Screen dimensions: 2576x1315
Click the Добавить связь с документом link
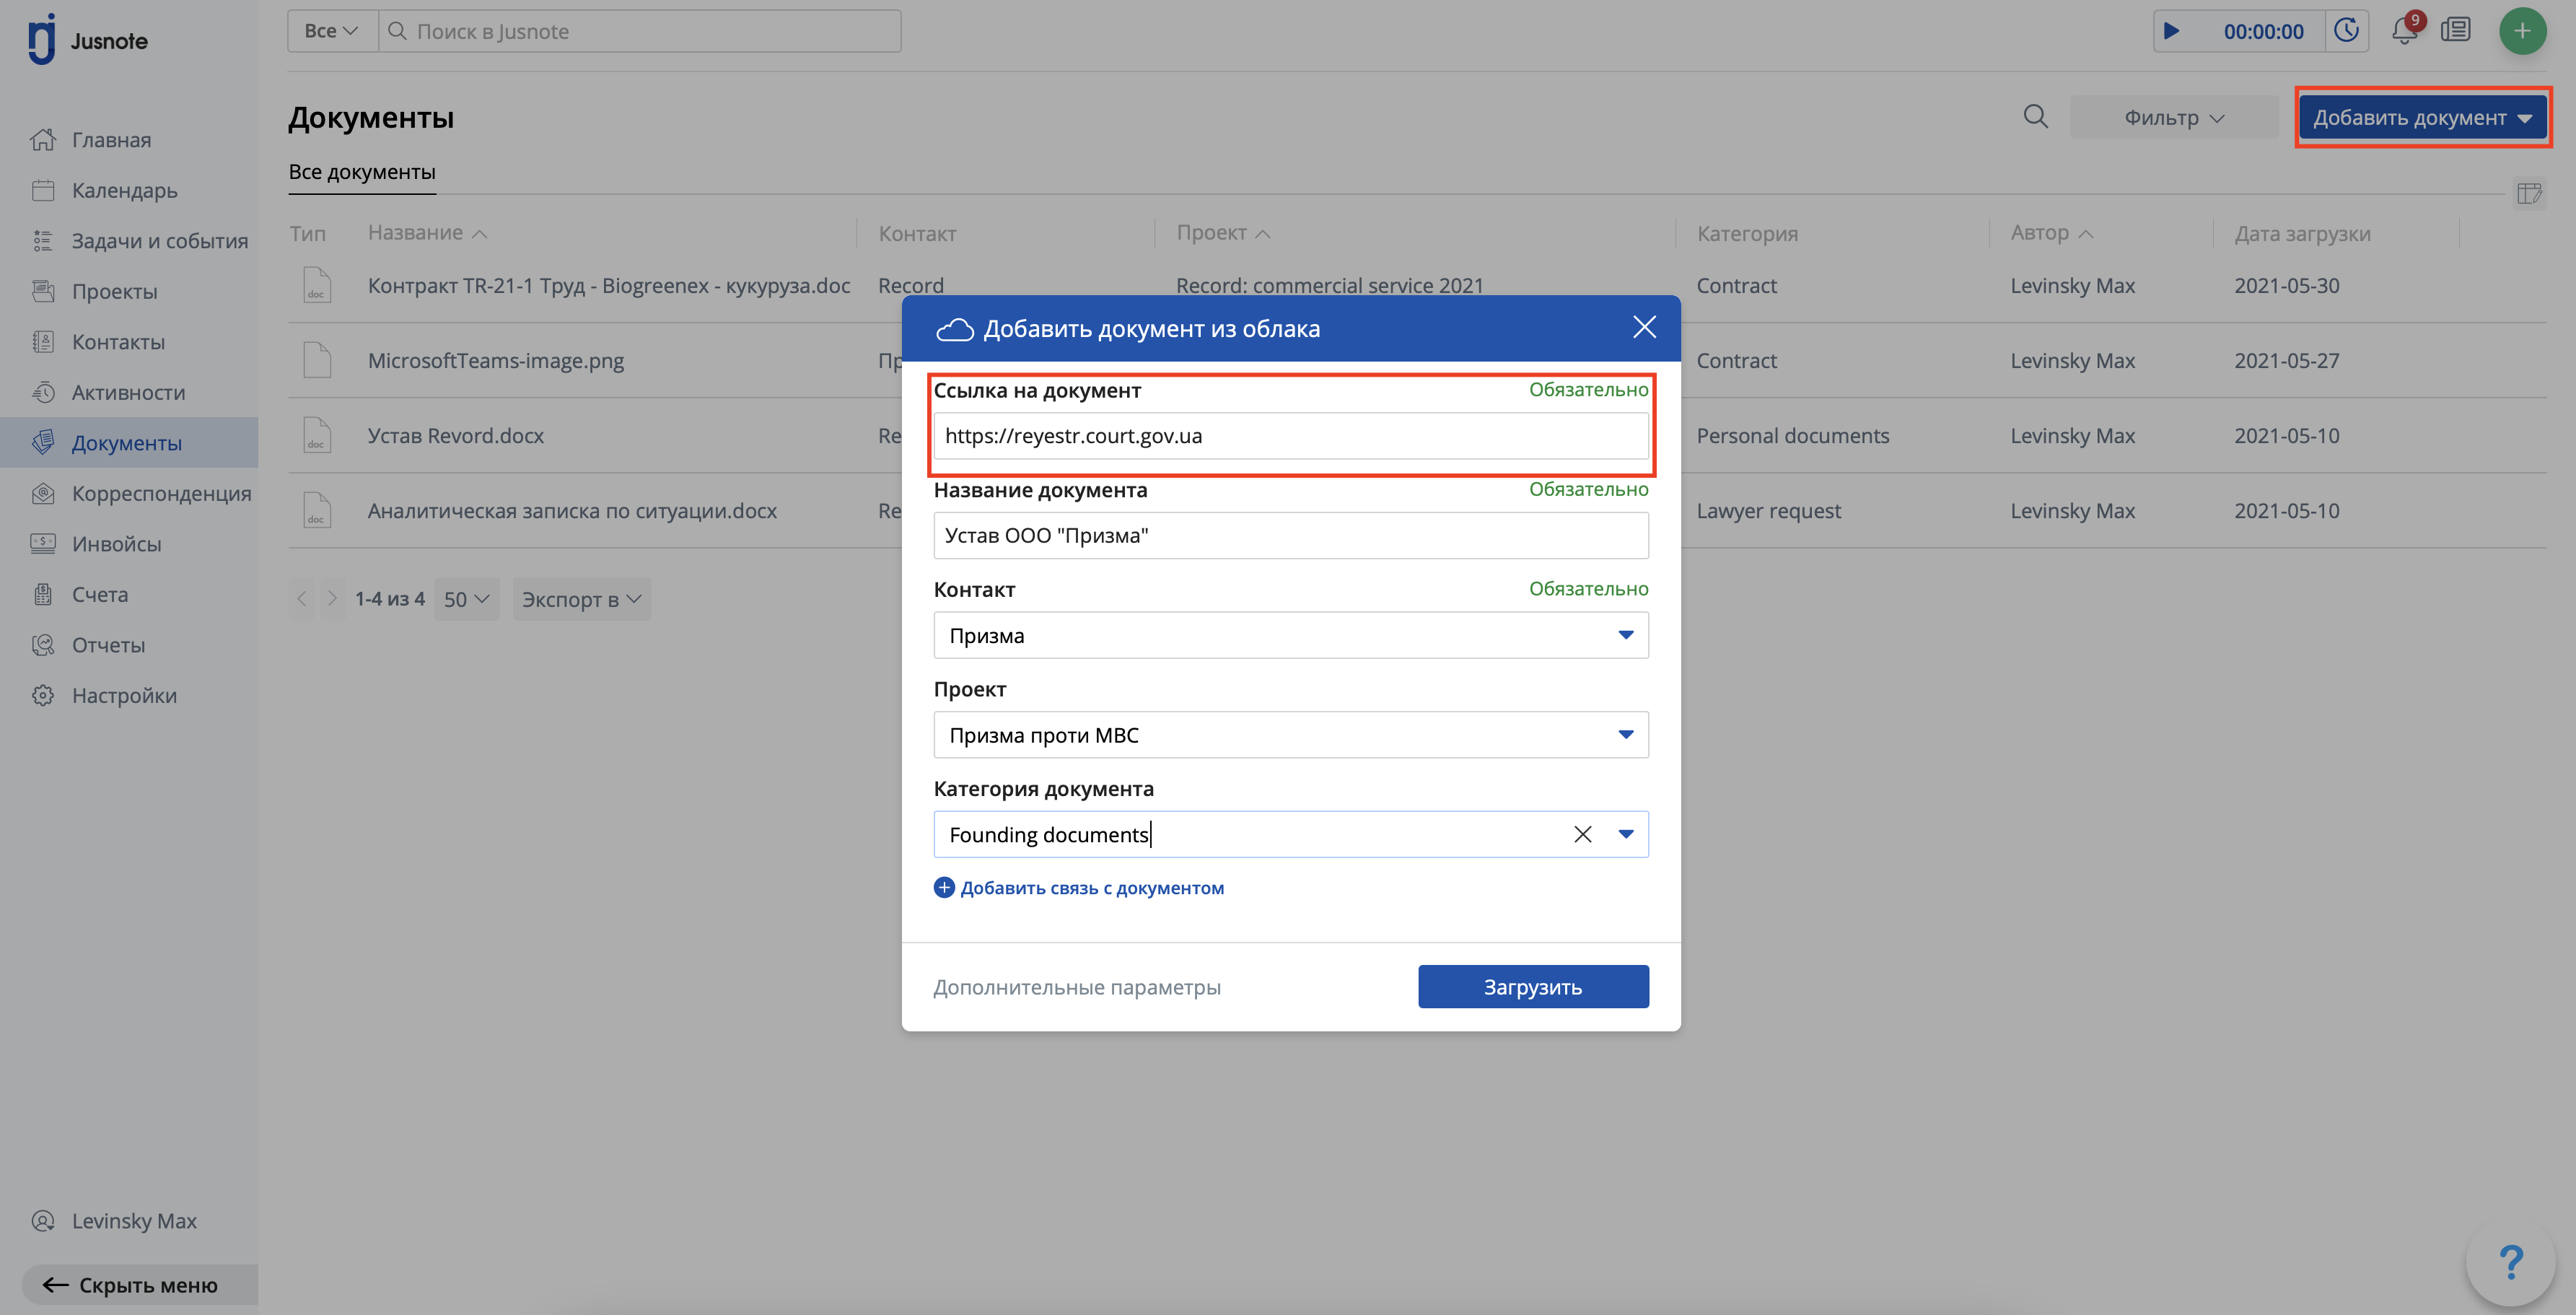[1091, 888]
